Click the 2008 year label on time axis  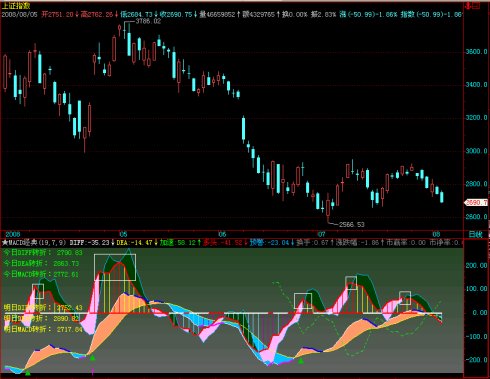(13, 234)
